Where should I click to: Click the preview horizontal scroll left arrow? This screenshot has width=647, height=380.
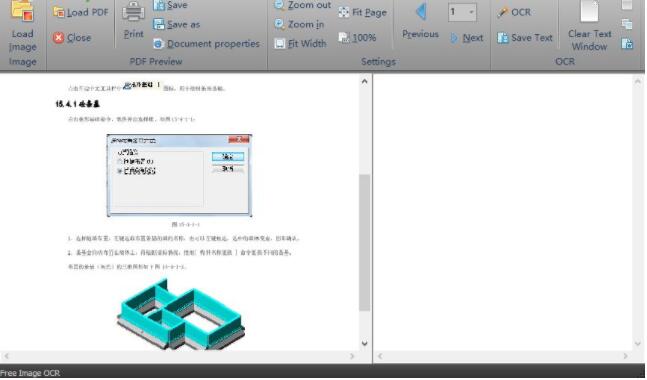click(6, 356)
